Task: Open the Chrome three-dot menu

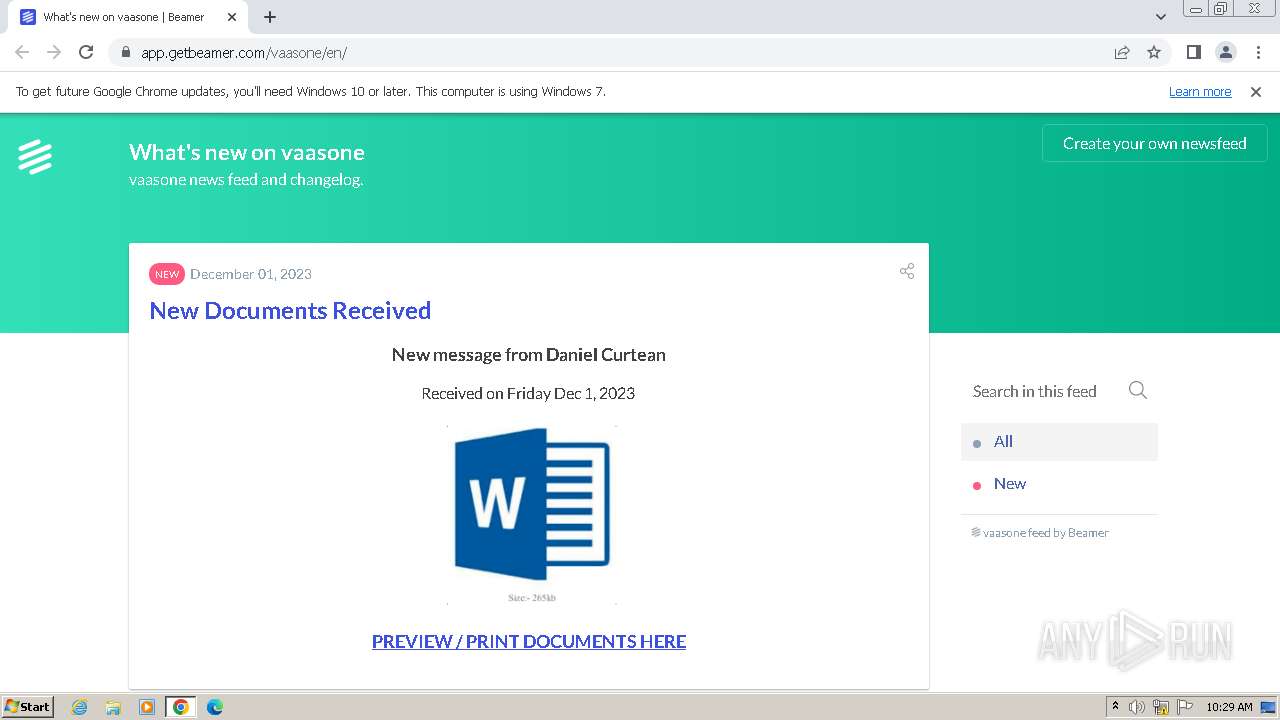Action: (x=1258, y=52)
